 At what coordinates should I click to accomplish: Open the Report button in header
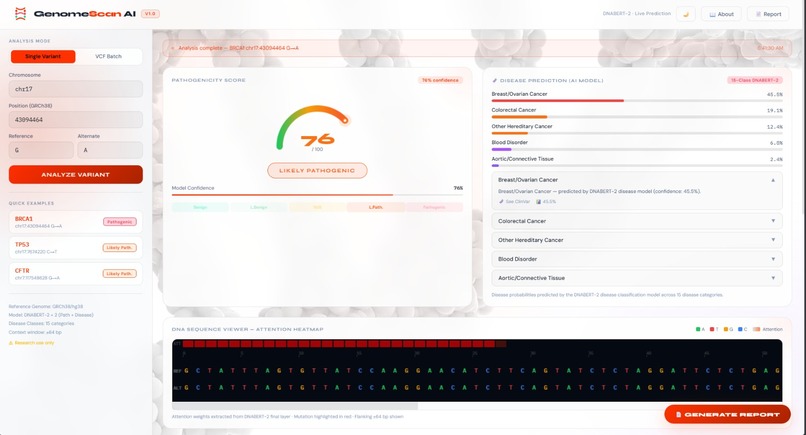coord(768,14)
